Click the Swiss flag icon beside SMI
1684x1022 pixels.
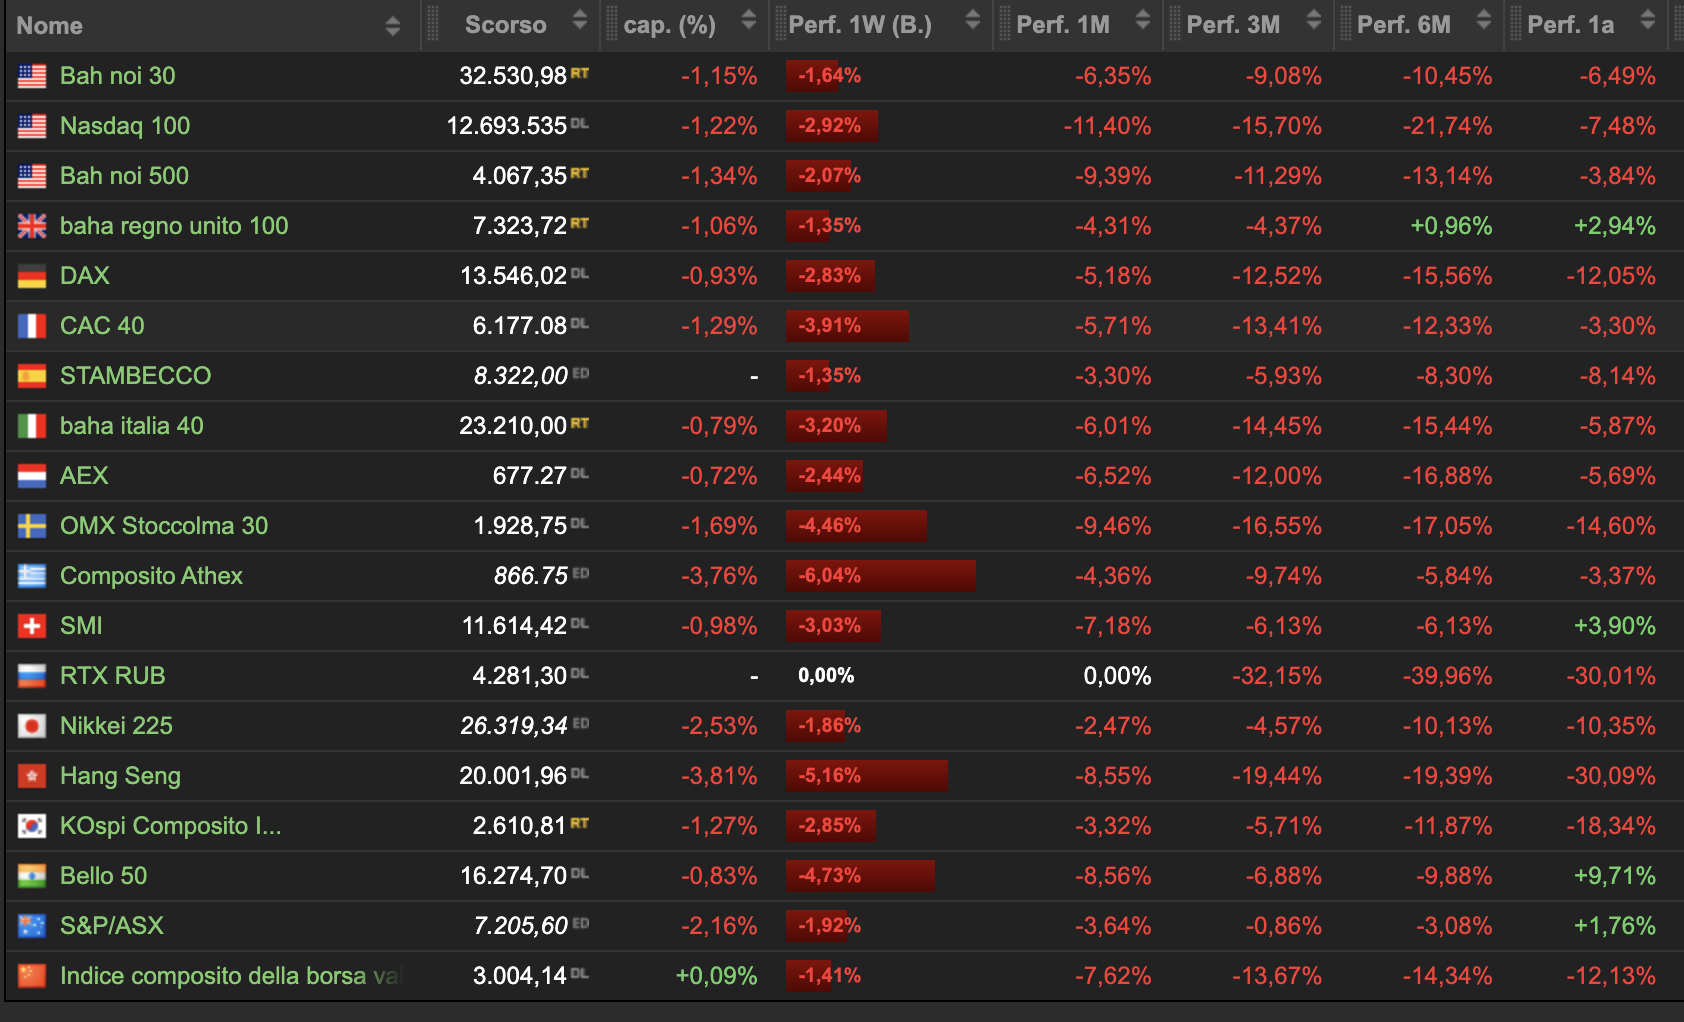(32, 626)
